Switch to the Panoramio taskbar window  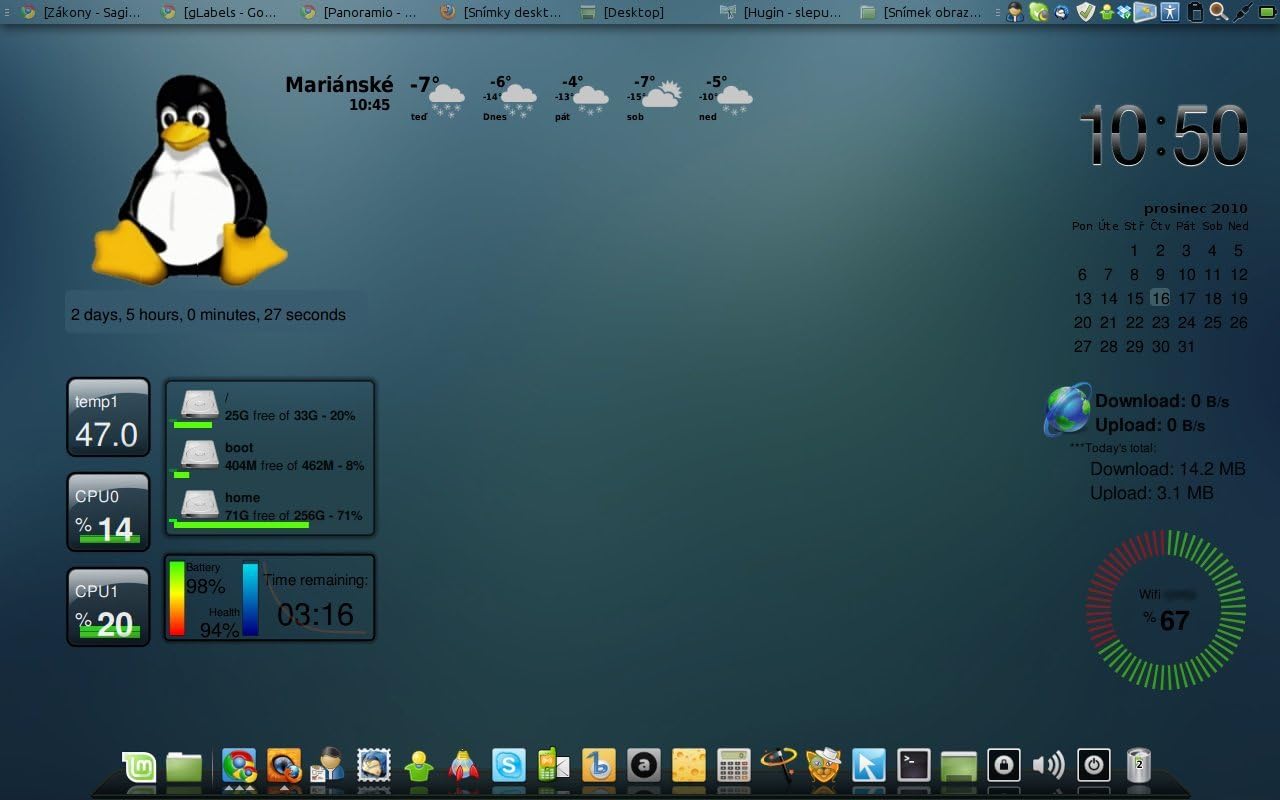point(360,12)
